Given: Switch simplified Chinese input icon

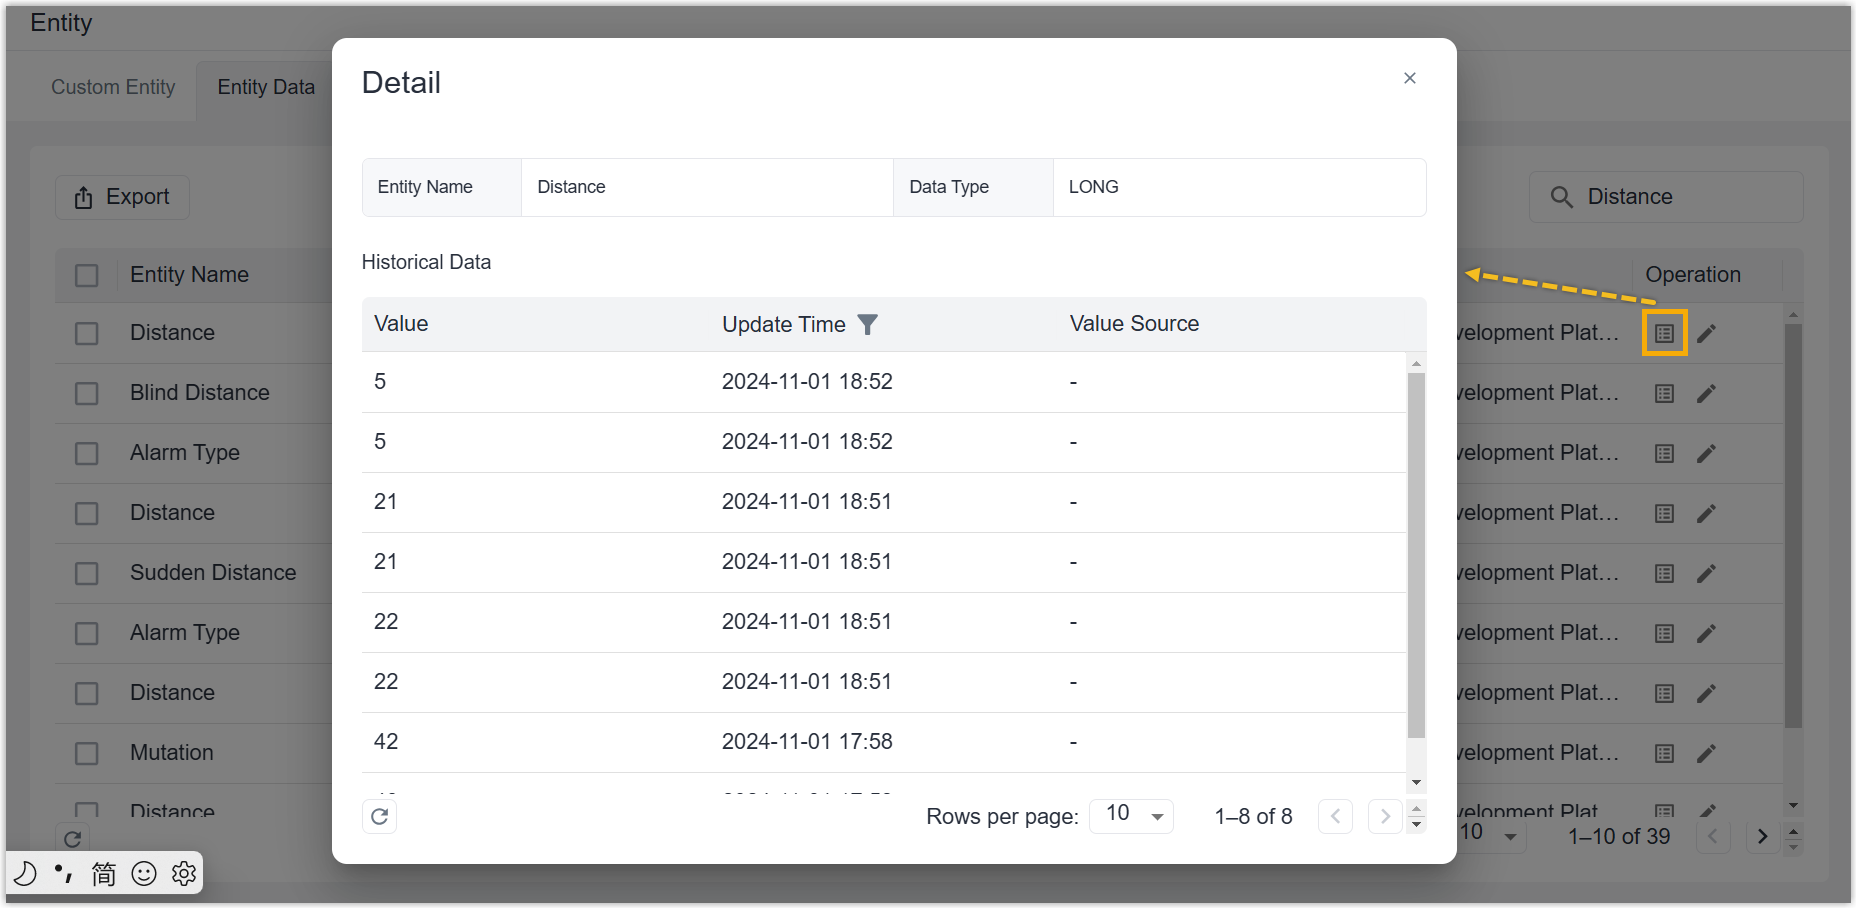Looking at the screenshot, I should pyautogui.click(x=104, y=874).
